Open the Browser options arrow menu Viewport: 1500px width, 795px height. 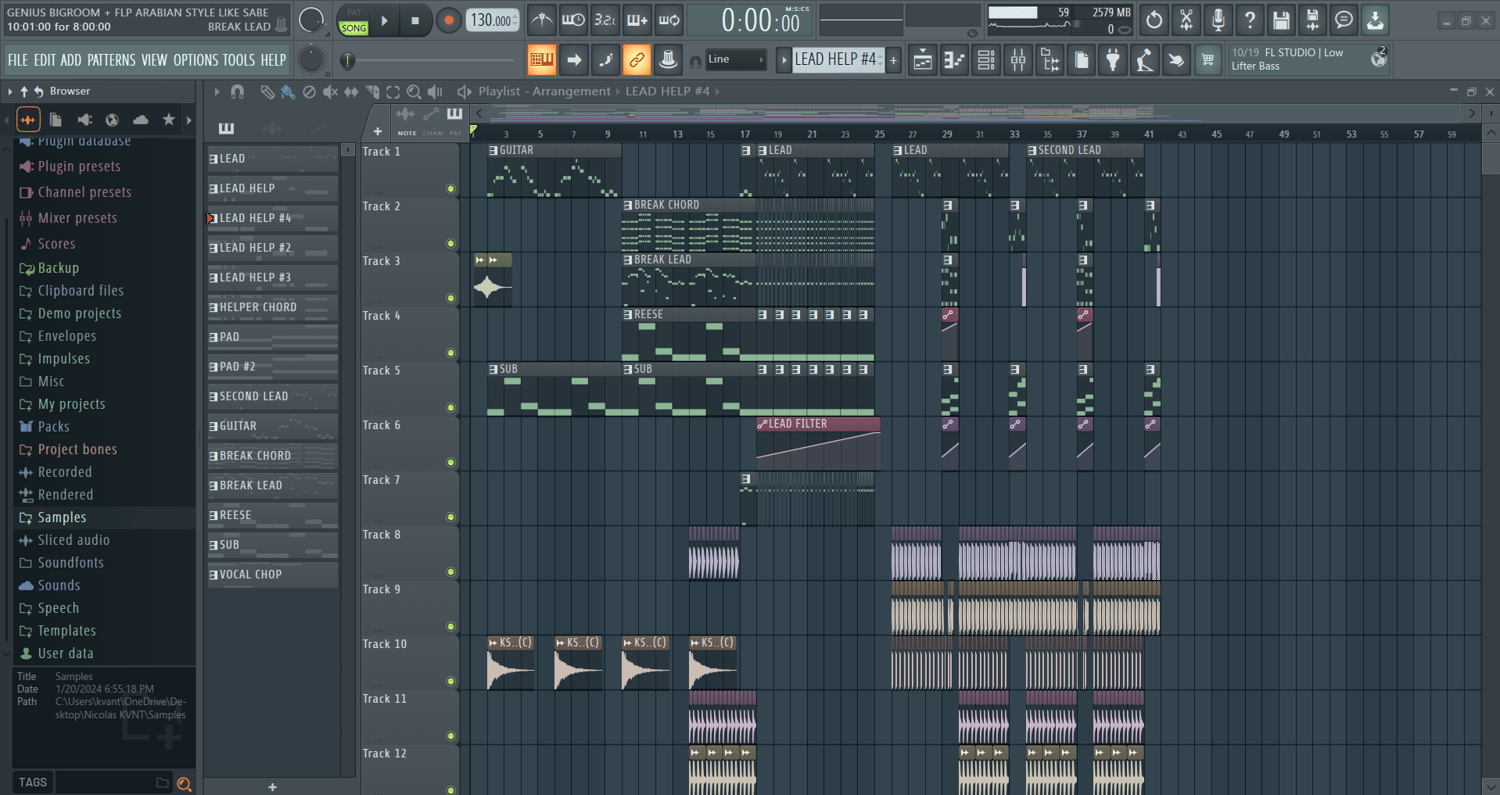click(x=10, y=91)
